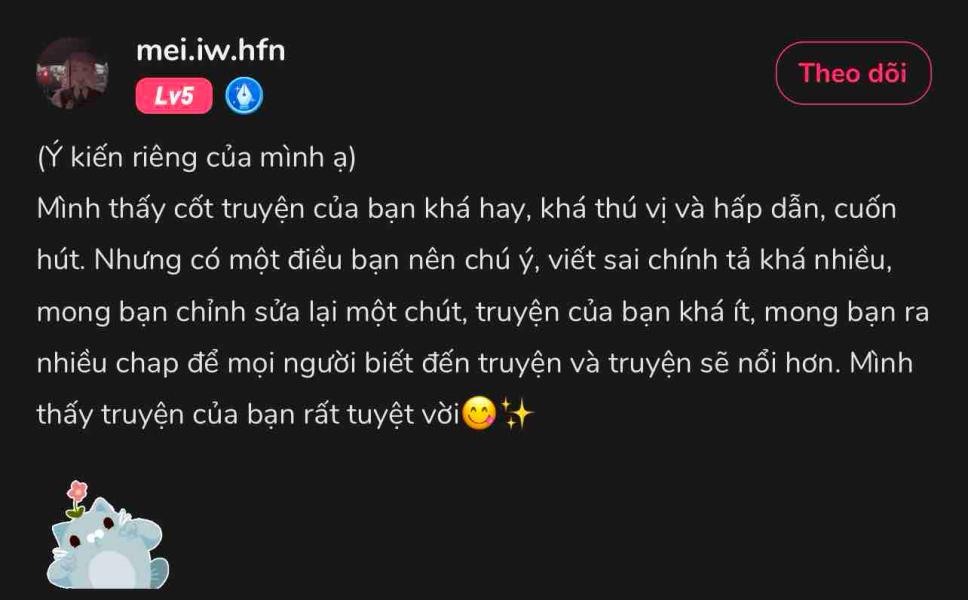Select the line '(Ý kiến riêng của mình ạ)'
This screenshot has width=968, height=600.
click(196, 157)
